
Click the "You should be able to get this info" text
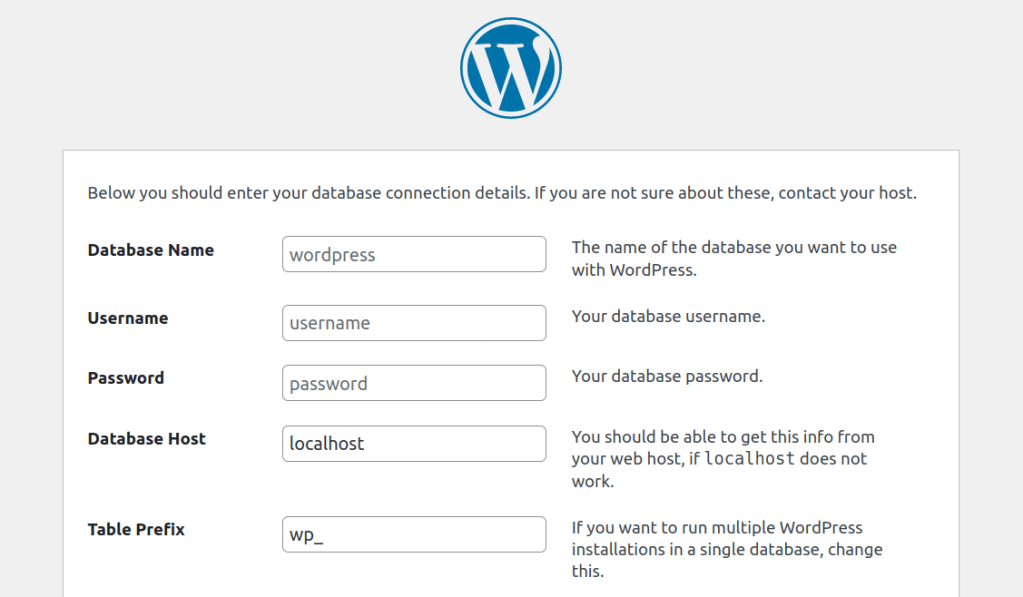722,437
